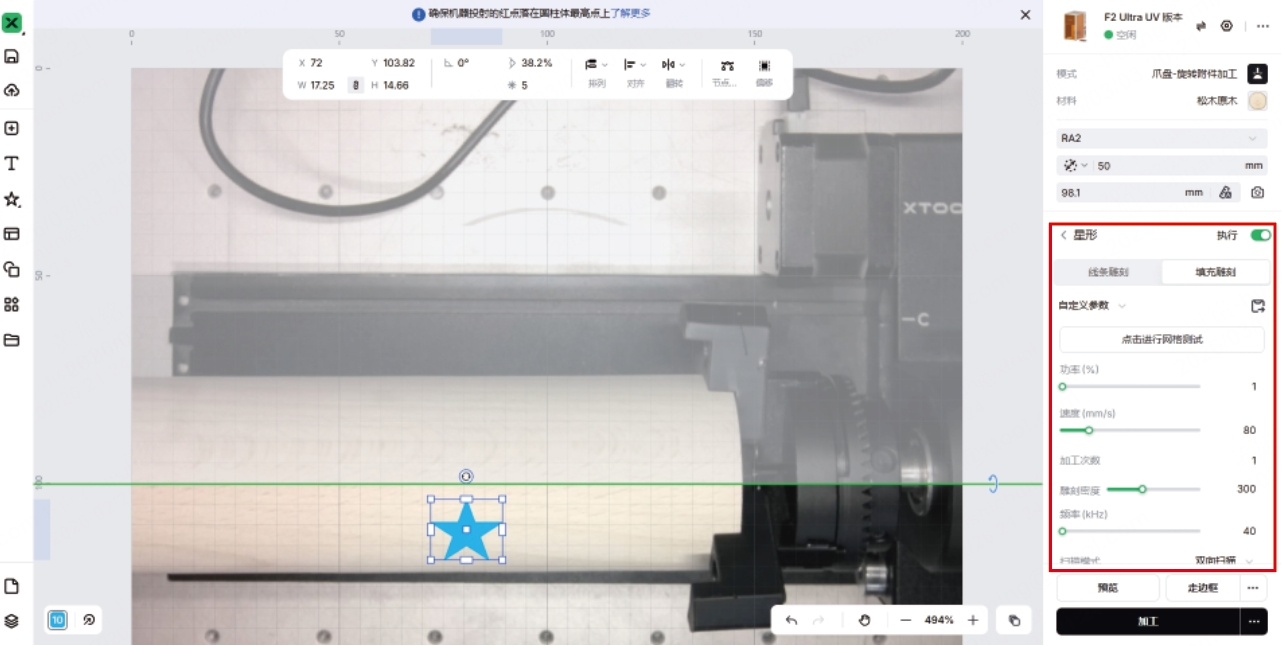This screenshot has width=1282, height=646.
Task: Click the camera refresh icon beside 98.1 mm
Action: point(1257,192)
